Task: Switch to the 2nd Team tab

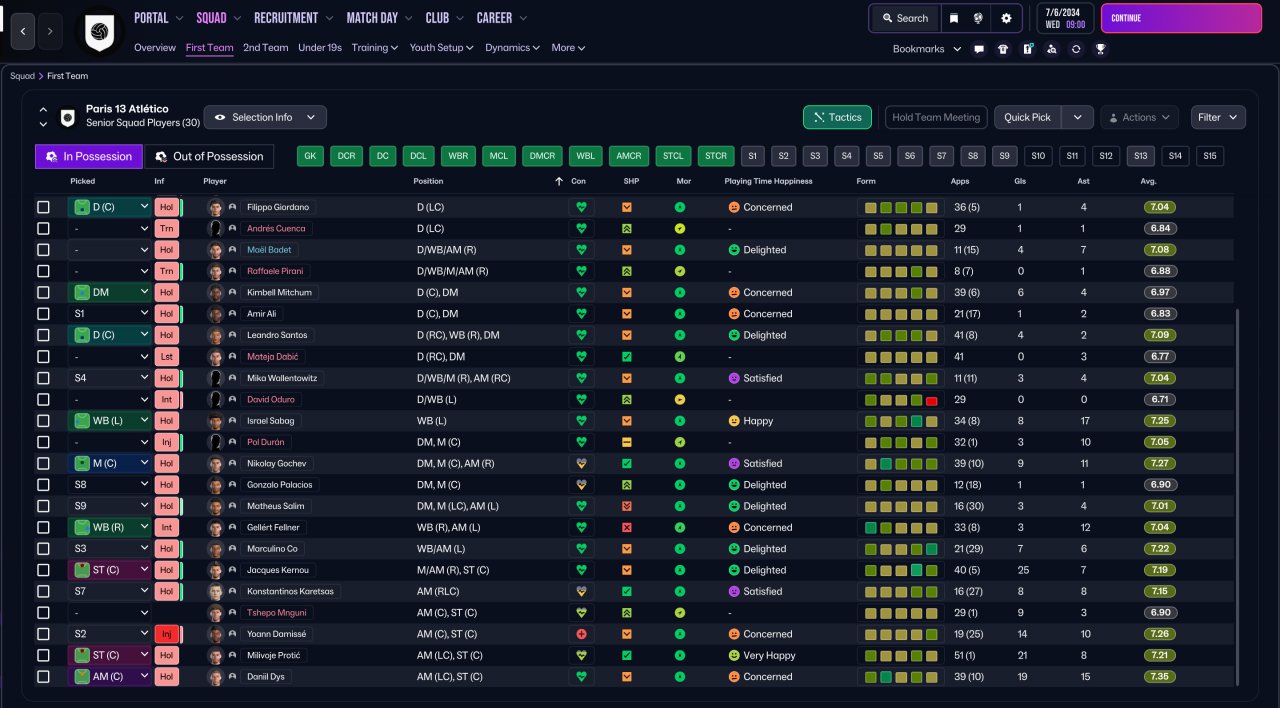Action: (265, 47)
